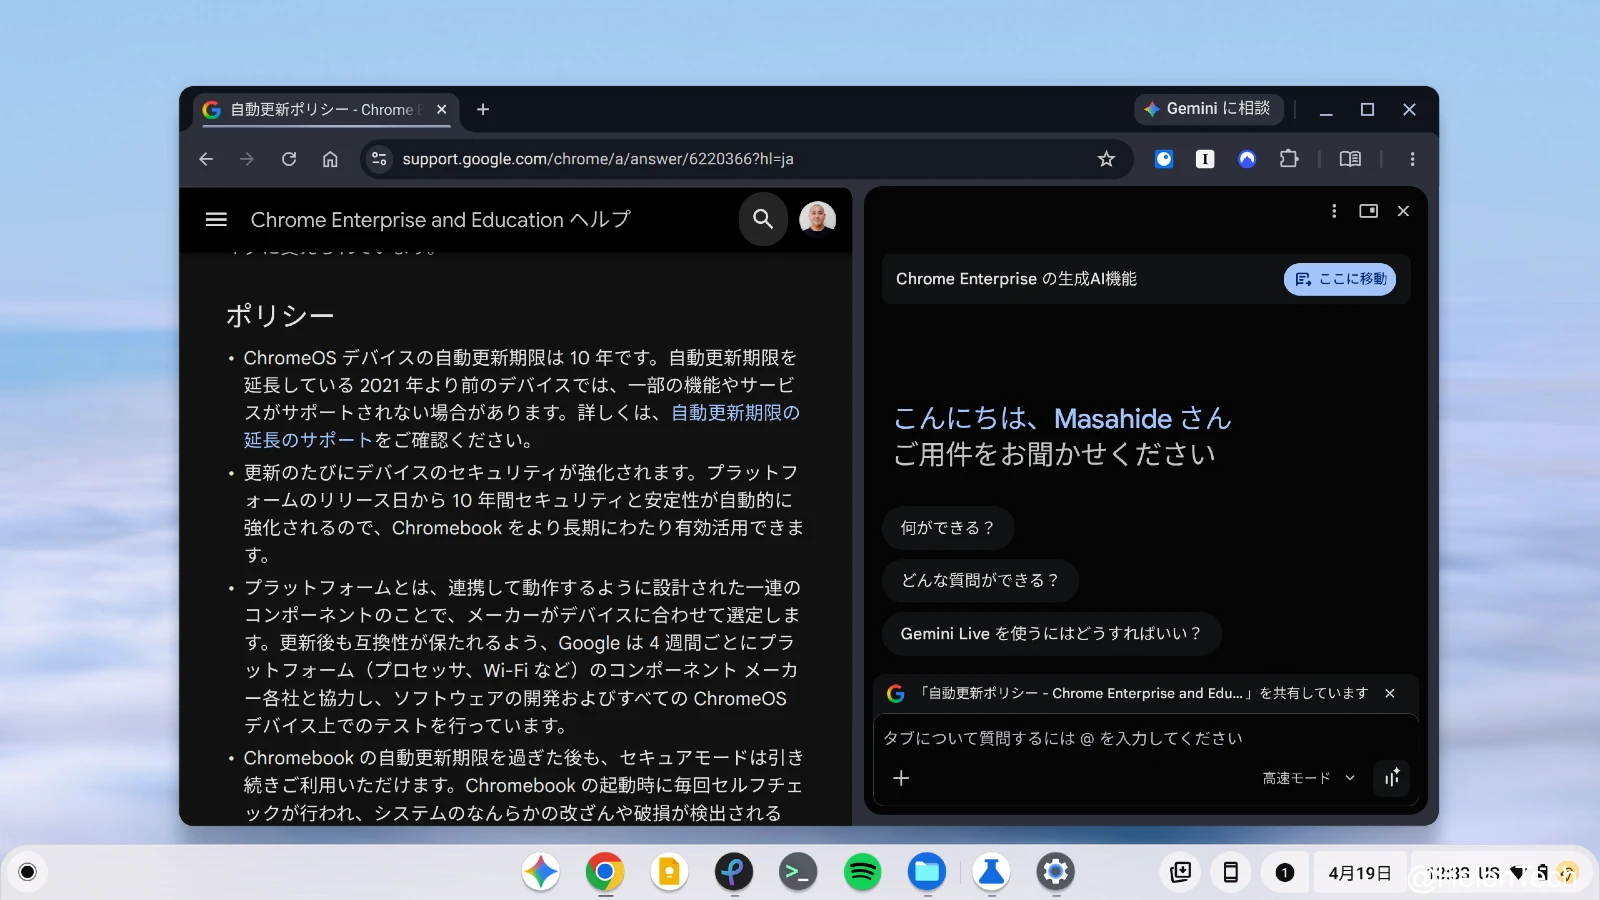Click the Gemini voice input icon
This screenshot has height=900, width=1600.
click(1392, 778)
